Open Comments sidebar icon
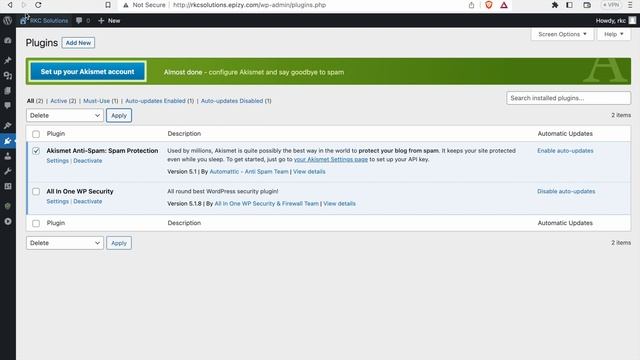Image resolution: width=640 pixels, height=360 pixels. 8,106
